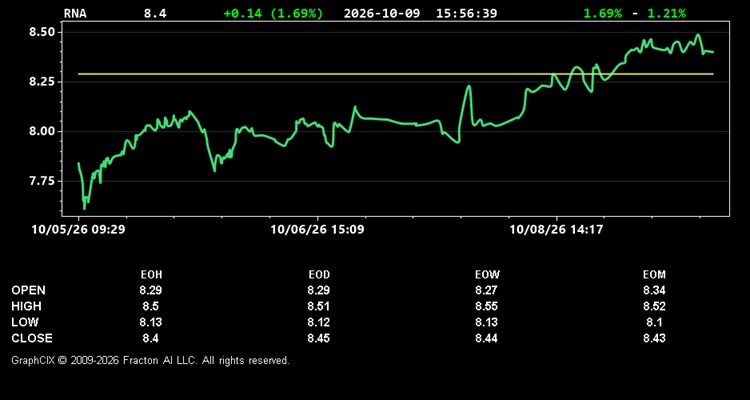Select the EOM high value 8.52
This screenshot has width=750, height=400.
coord(654,306)
